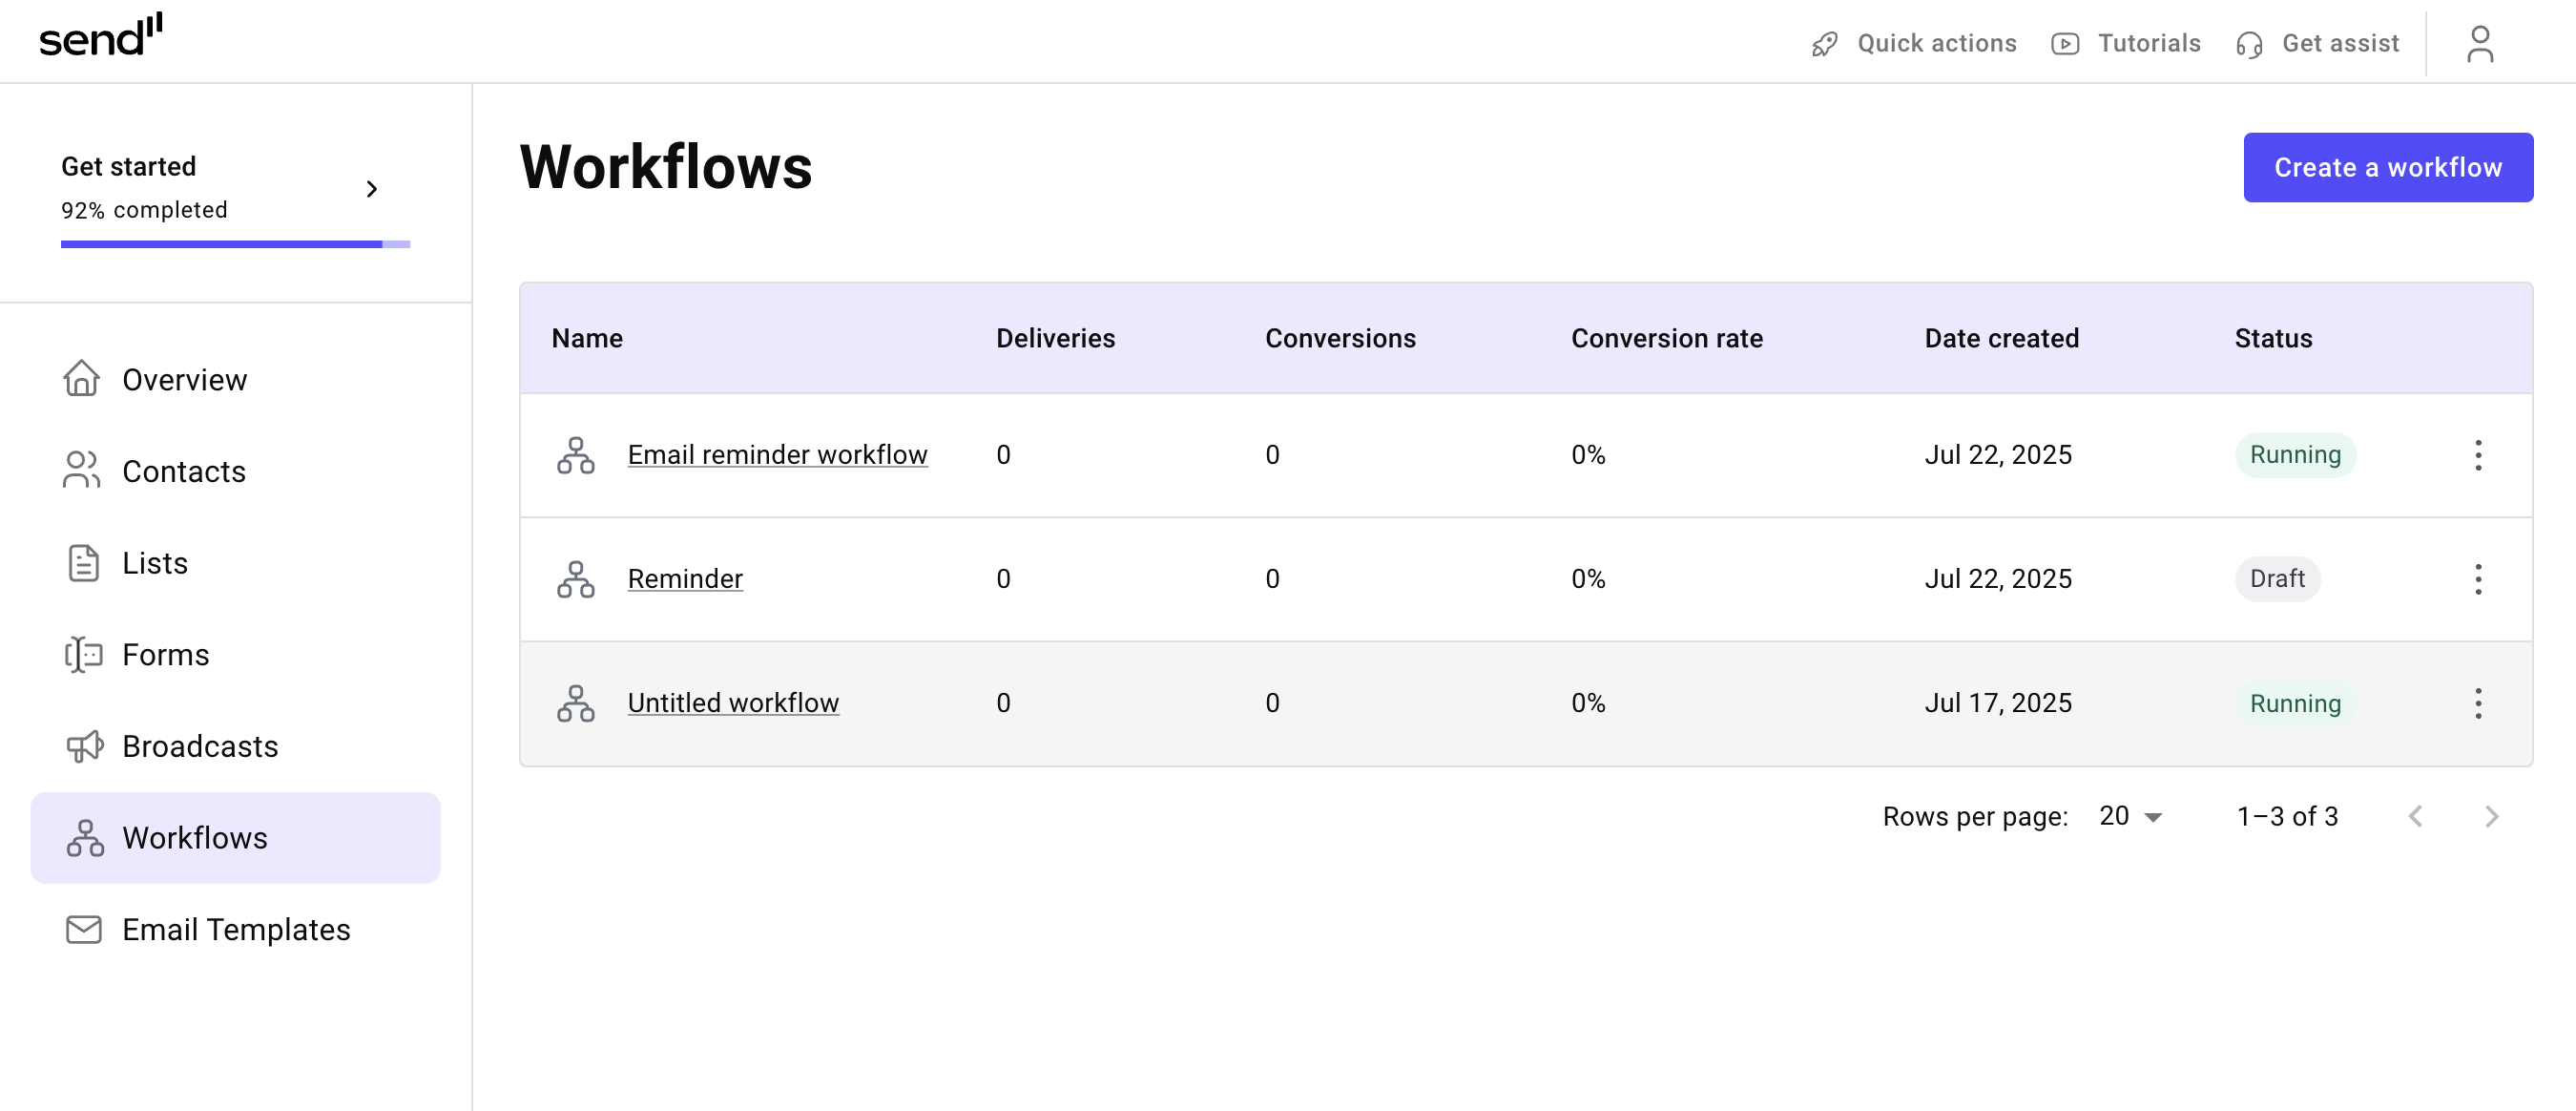2576x1111 pixels.
Task: Click Get assist text
Action: click(2340, 44)
